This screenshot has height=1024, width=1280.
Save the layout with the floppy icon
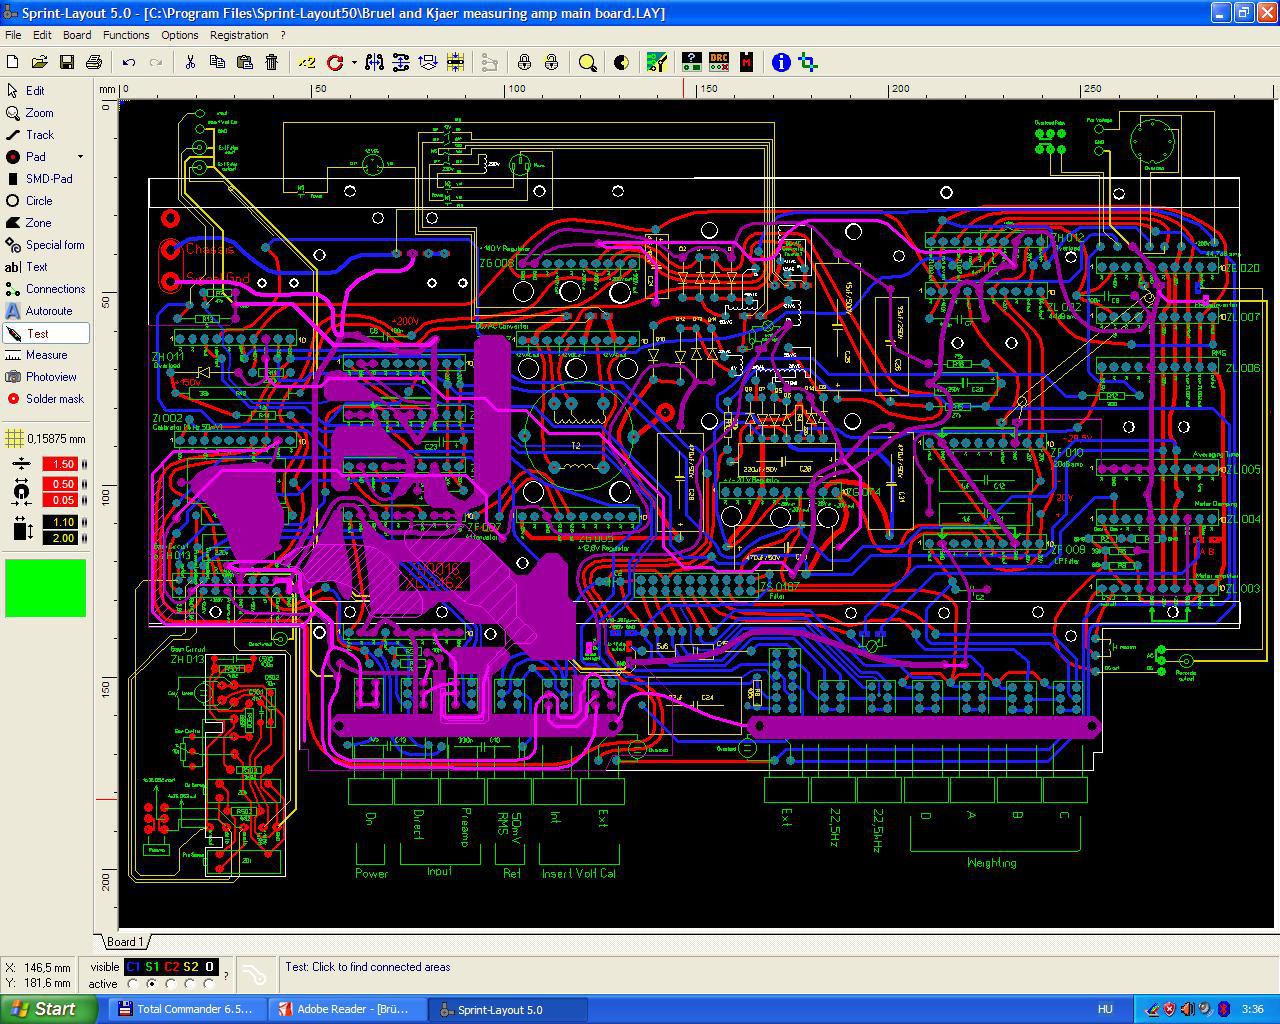(x=67, y=62)
